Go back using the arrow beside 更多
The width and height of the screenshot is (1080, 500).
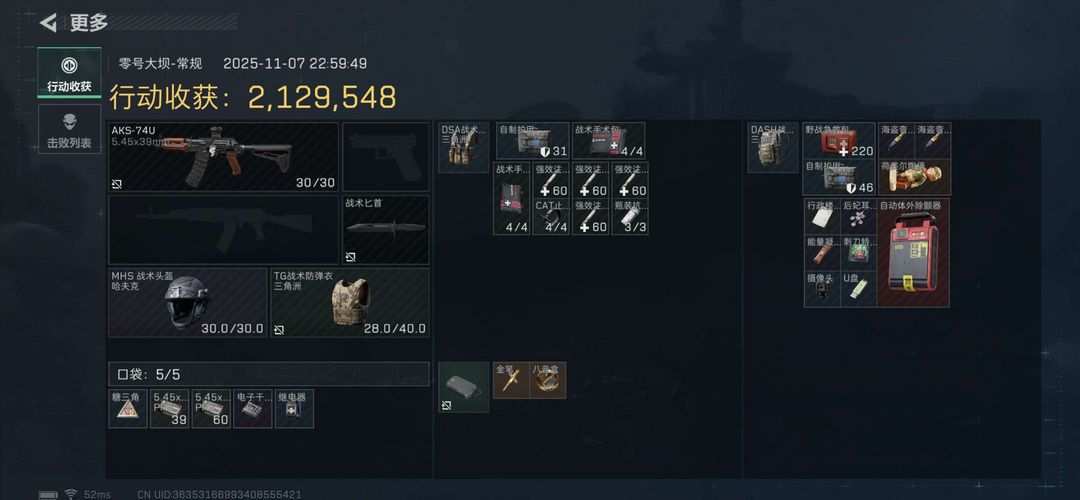pyautogui.click(x=49, y=23)
